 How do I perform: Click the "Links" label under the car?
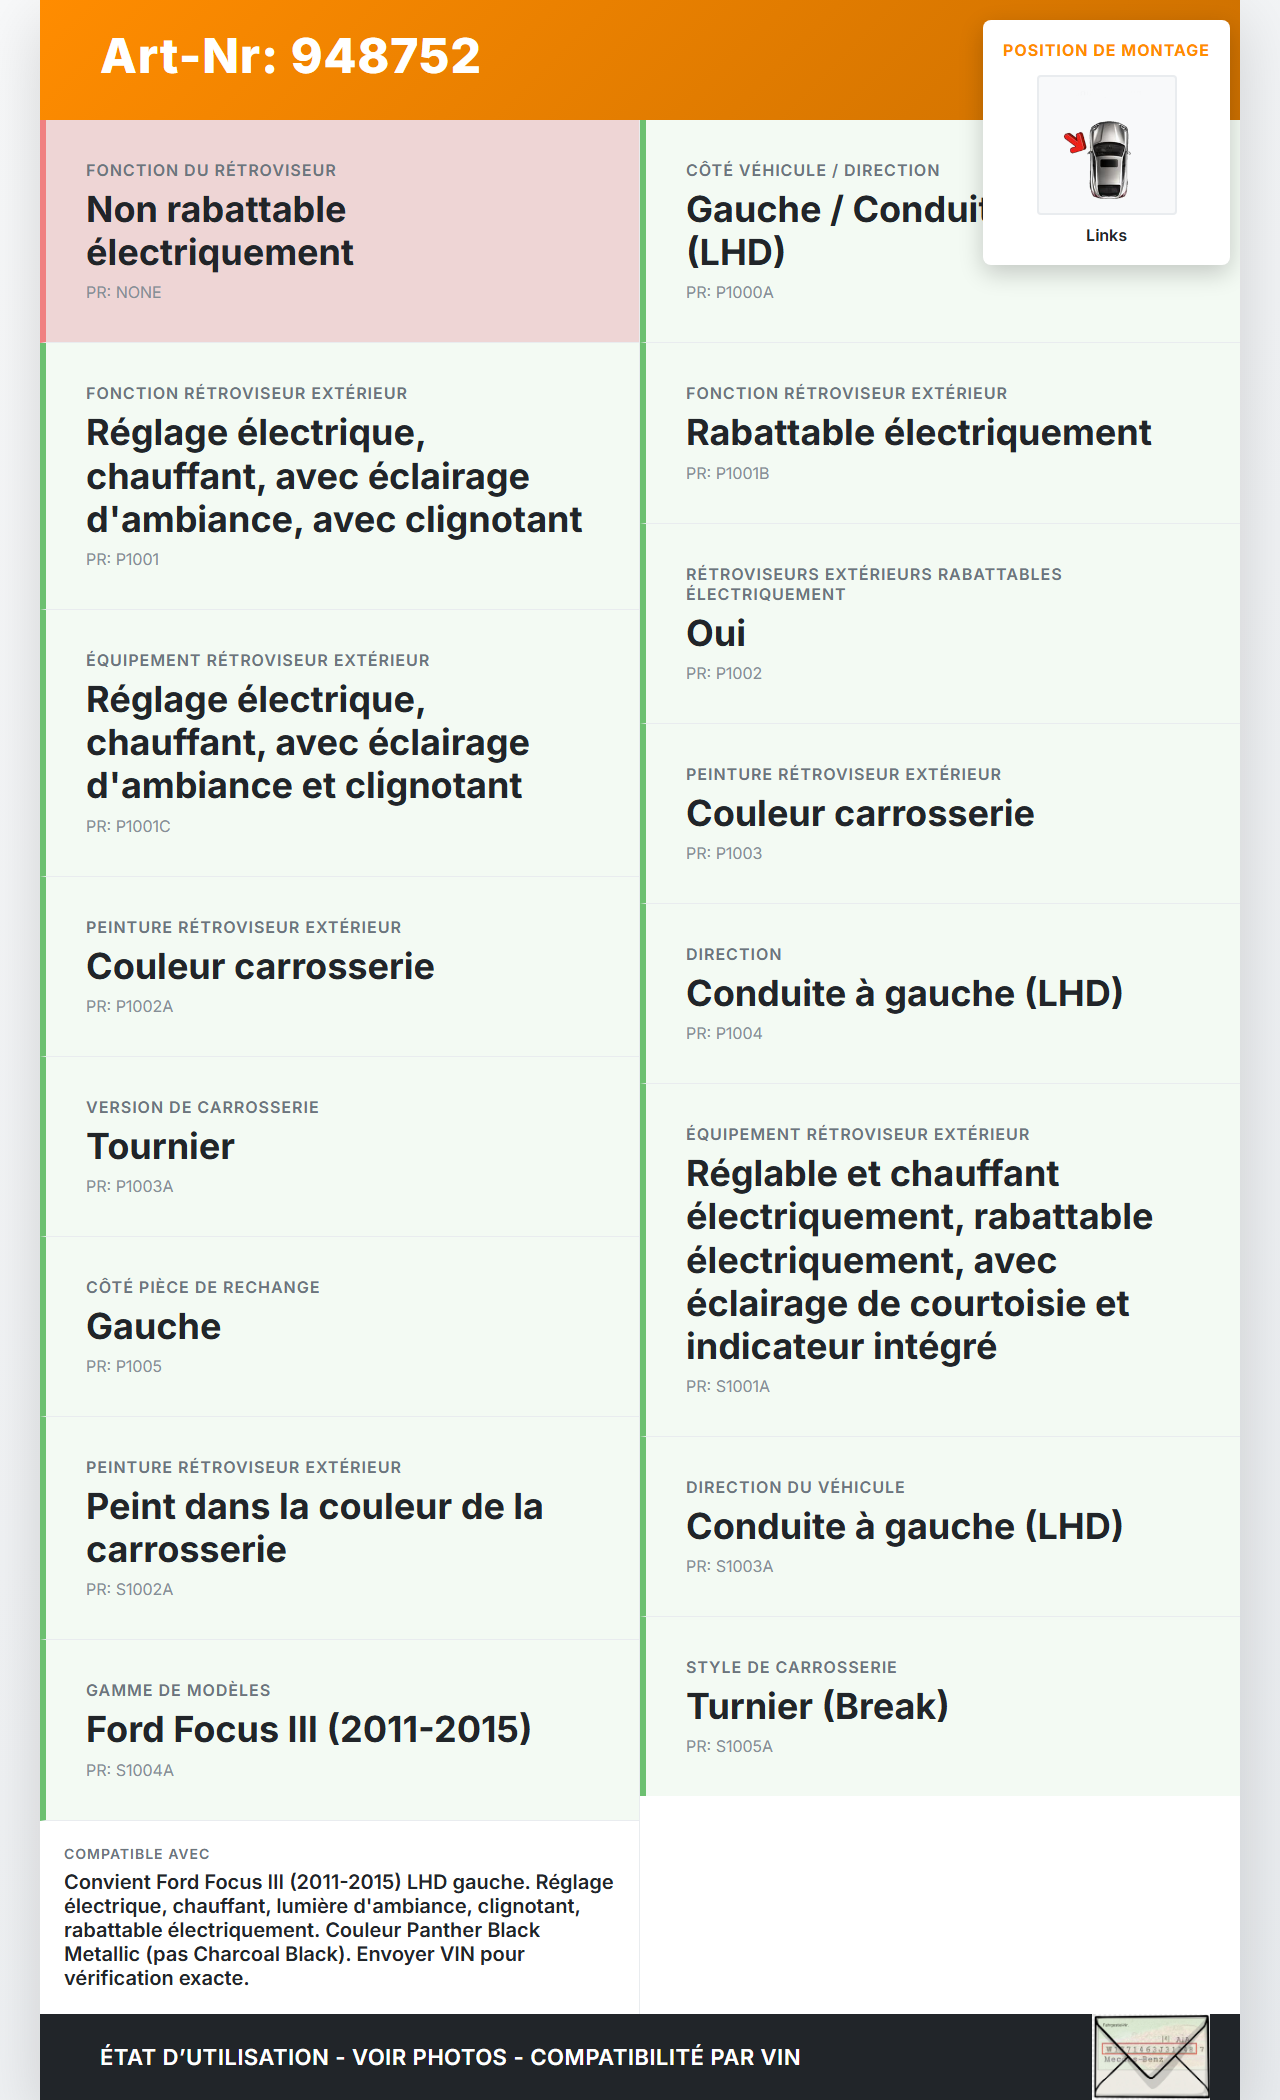pyautogui.click(x=1106, y=236)
